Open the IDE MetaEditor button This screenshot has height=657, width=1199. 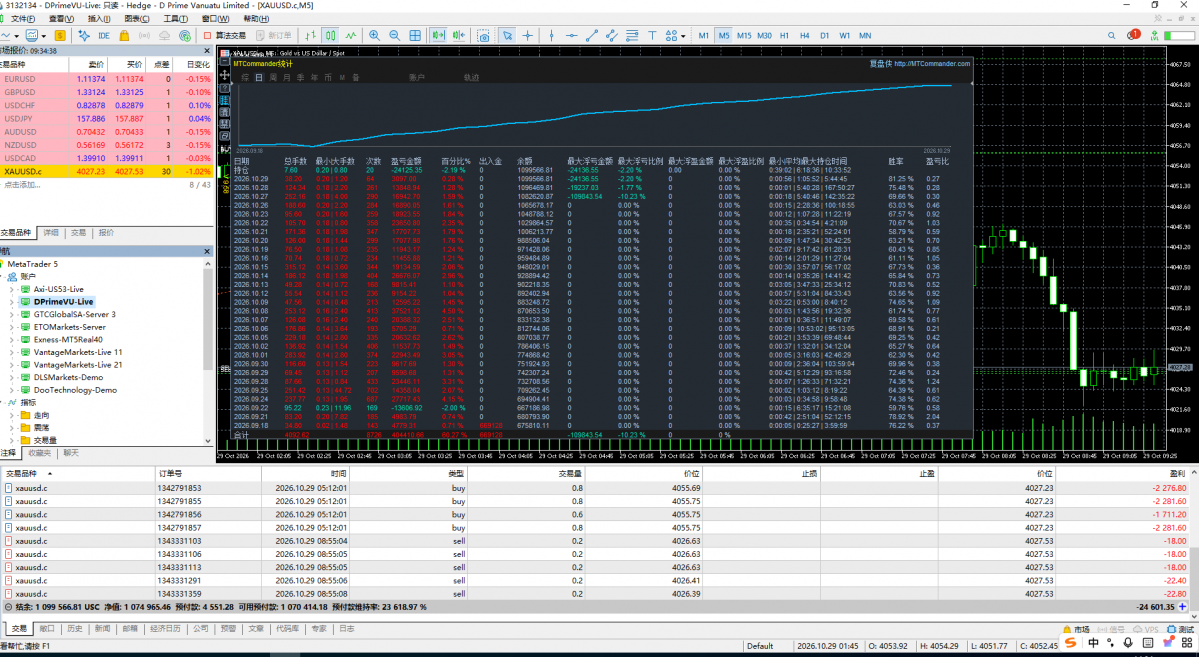click(x=104, y=35)
